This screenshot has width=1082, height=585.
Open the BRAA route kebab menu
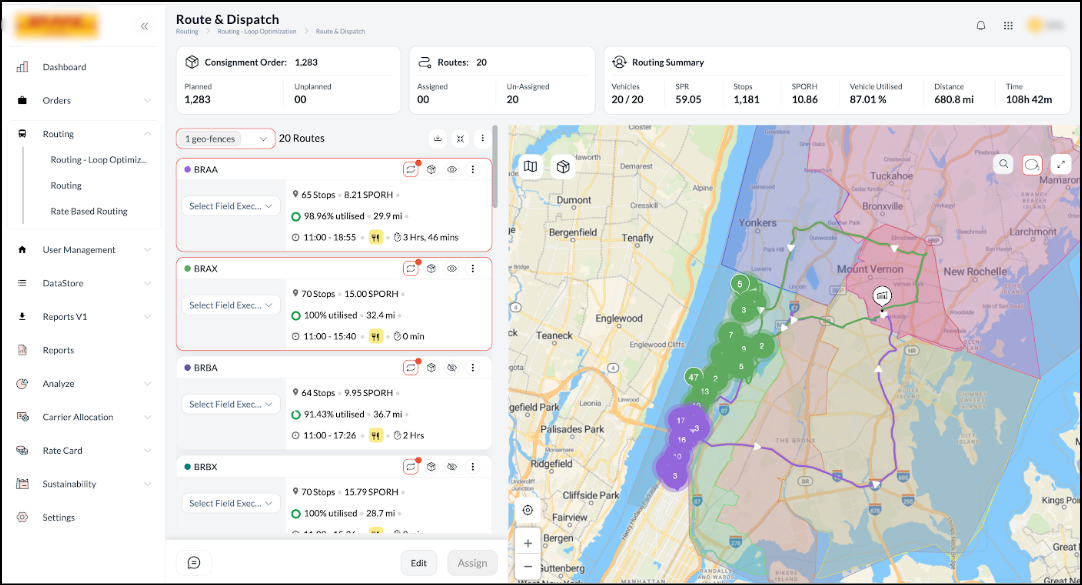473,169
